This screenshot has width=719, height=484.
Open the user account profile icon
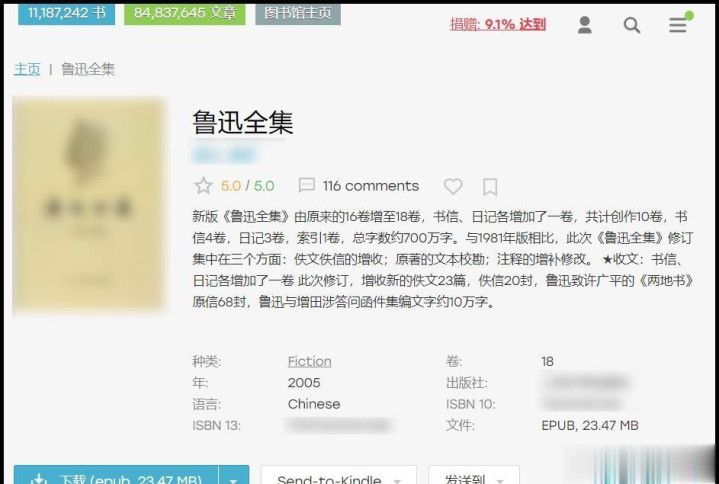584,25
